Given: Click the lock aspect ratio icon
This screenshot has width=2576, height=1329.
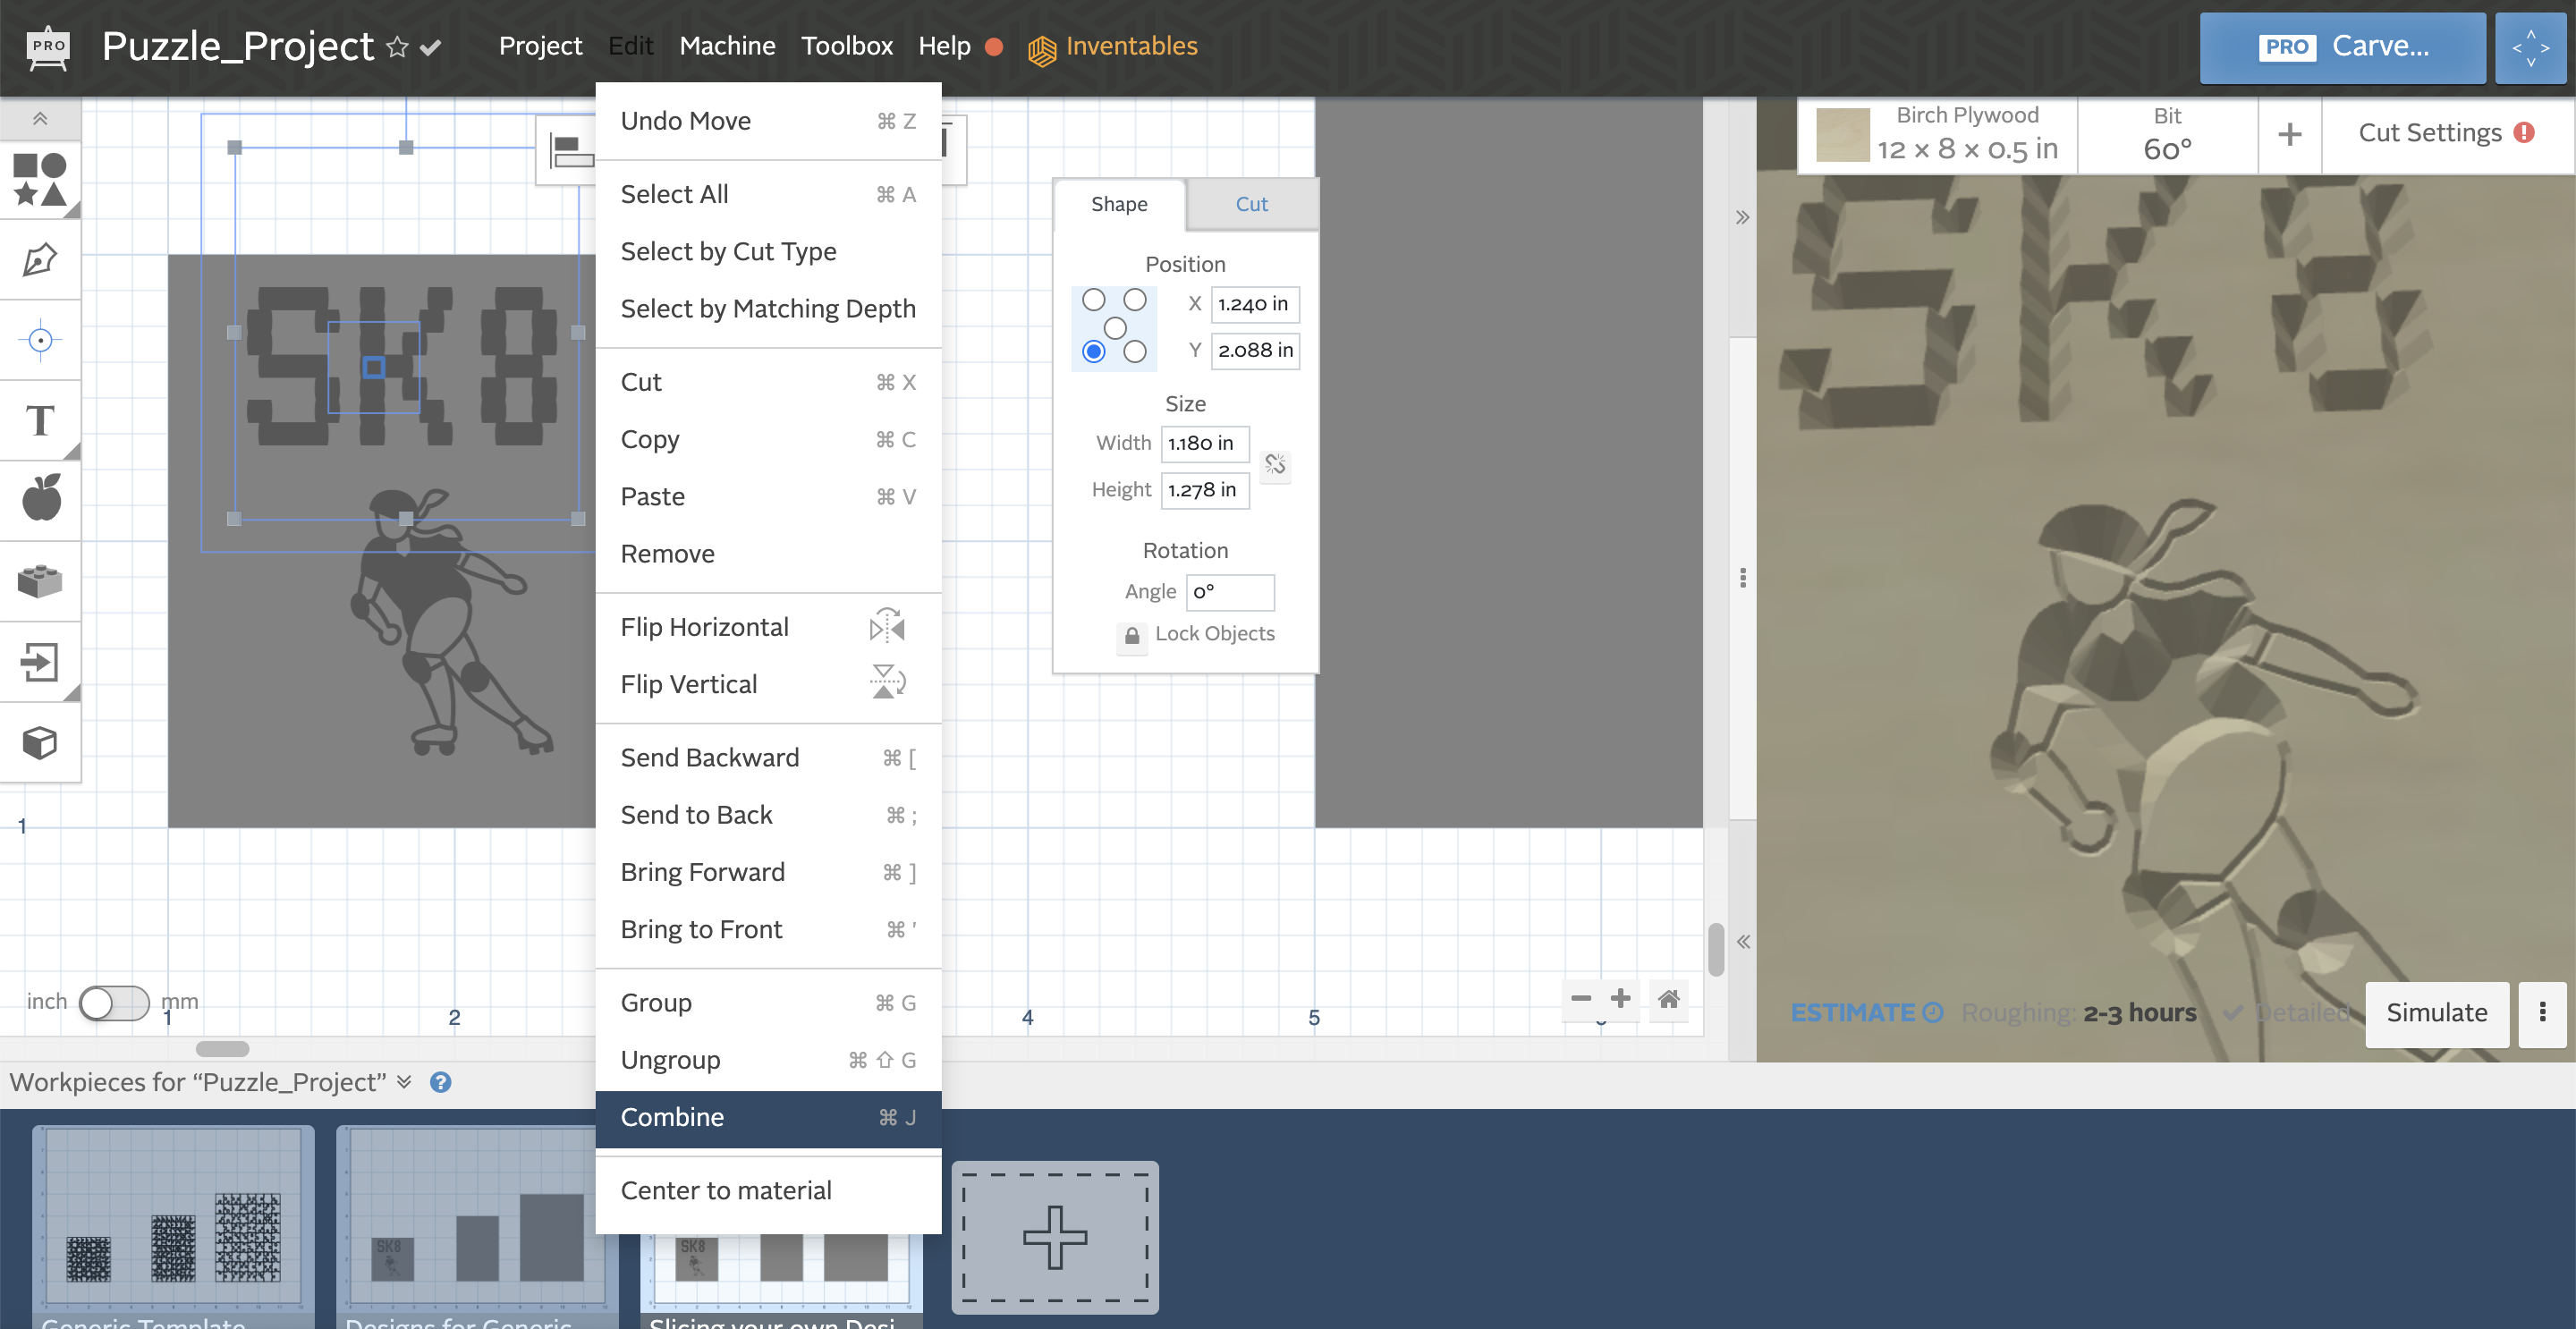Looking at the screenshot, I should tap(1275, 465).
